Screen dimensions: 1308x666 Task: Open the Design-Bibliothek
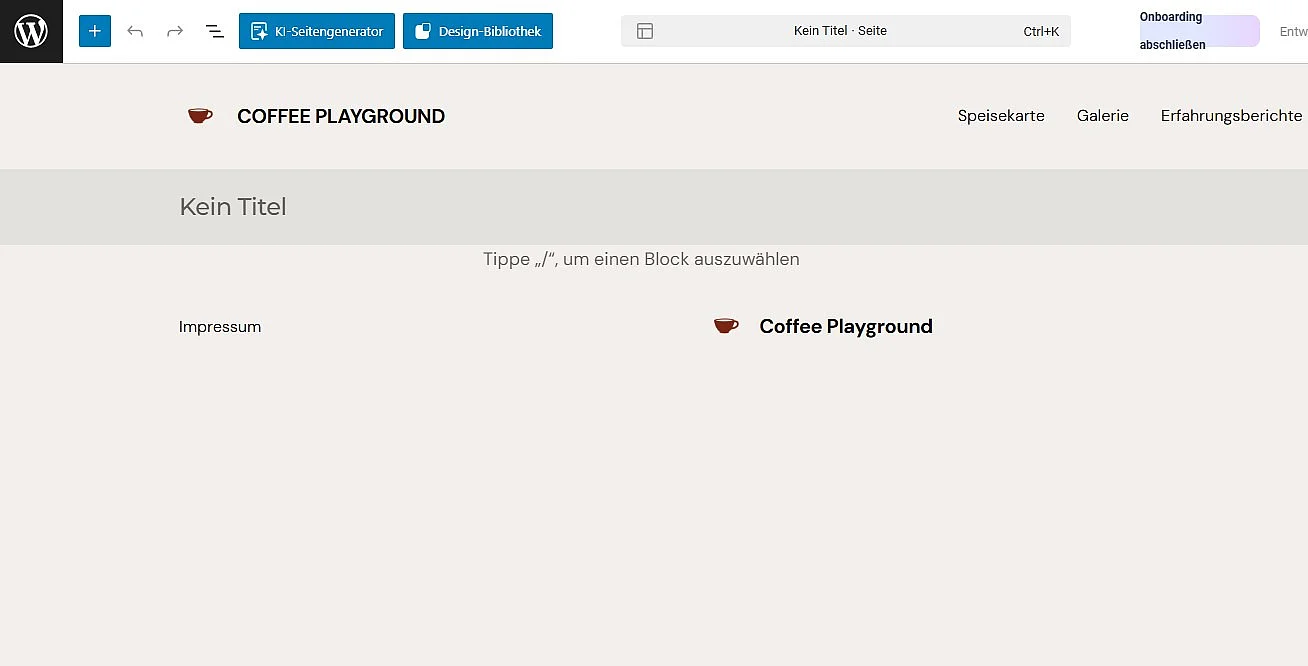pyautogui.click(x=478, y=31)
